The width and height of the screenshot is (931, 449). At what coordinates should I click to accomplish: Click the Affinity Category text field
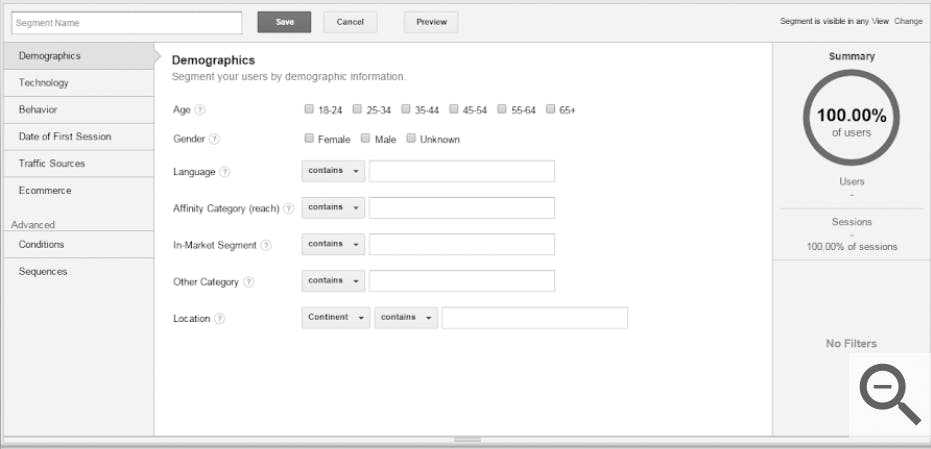pos(462,208)
